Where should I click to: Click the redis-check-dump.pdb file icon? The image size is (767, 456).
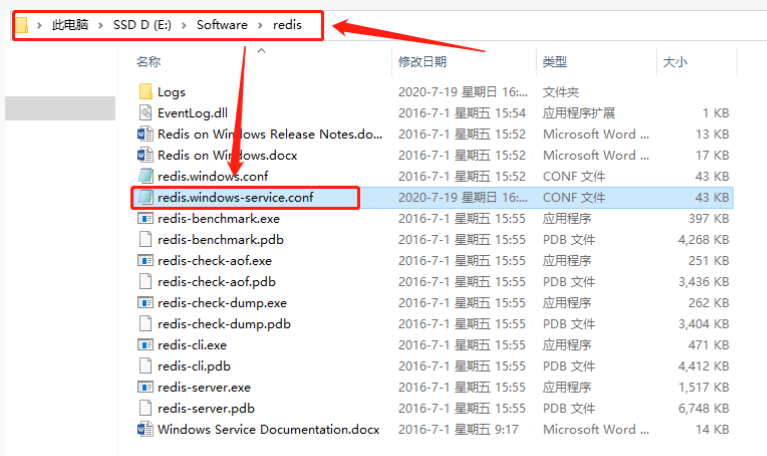(x=145, y=323)
